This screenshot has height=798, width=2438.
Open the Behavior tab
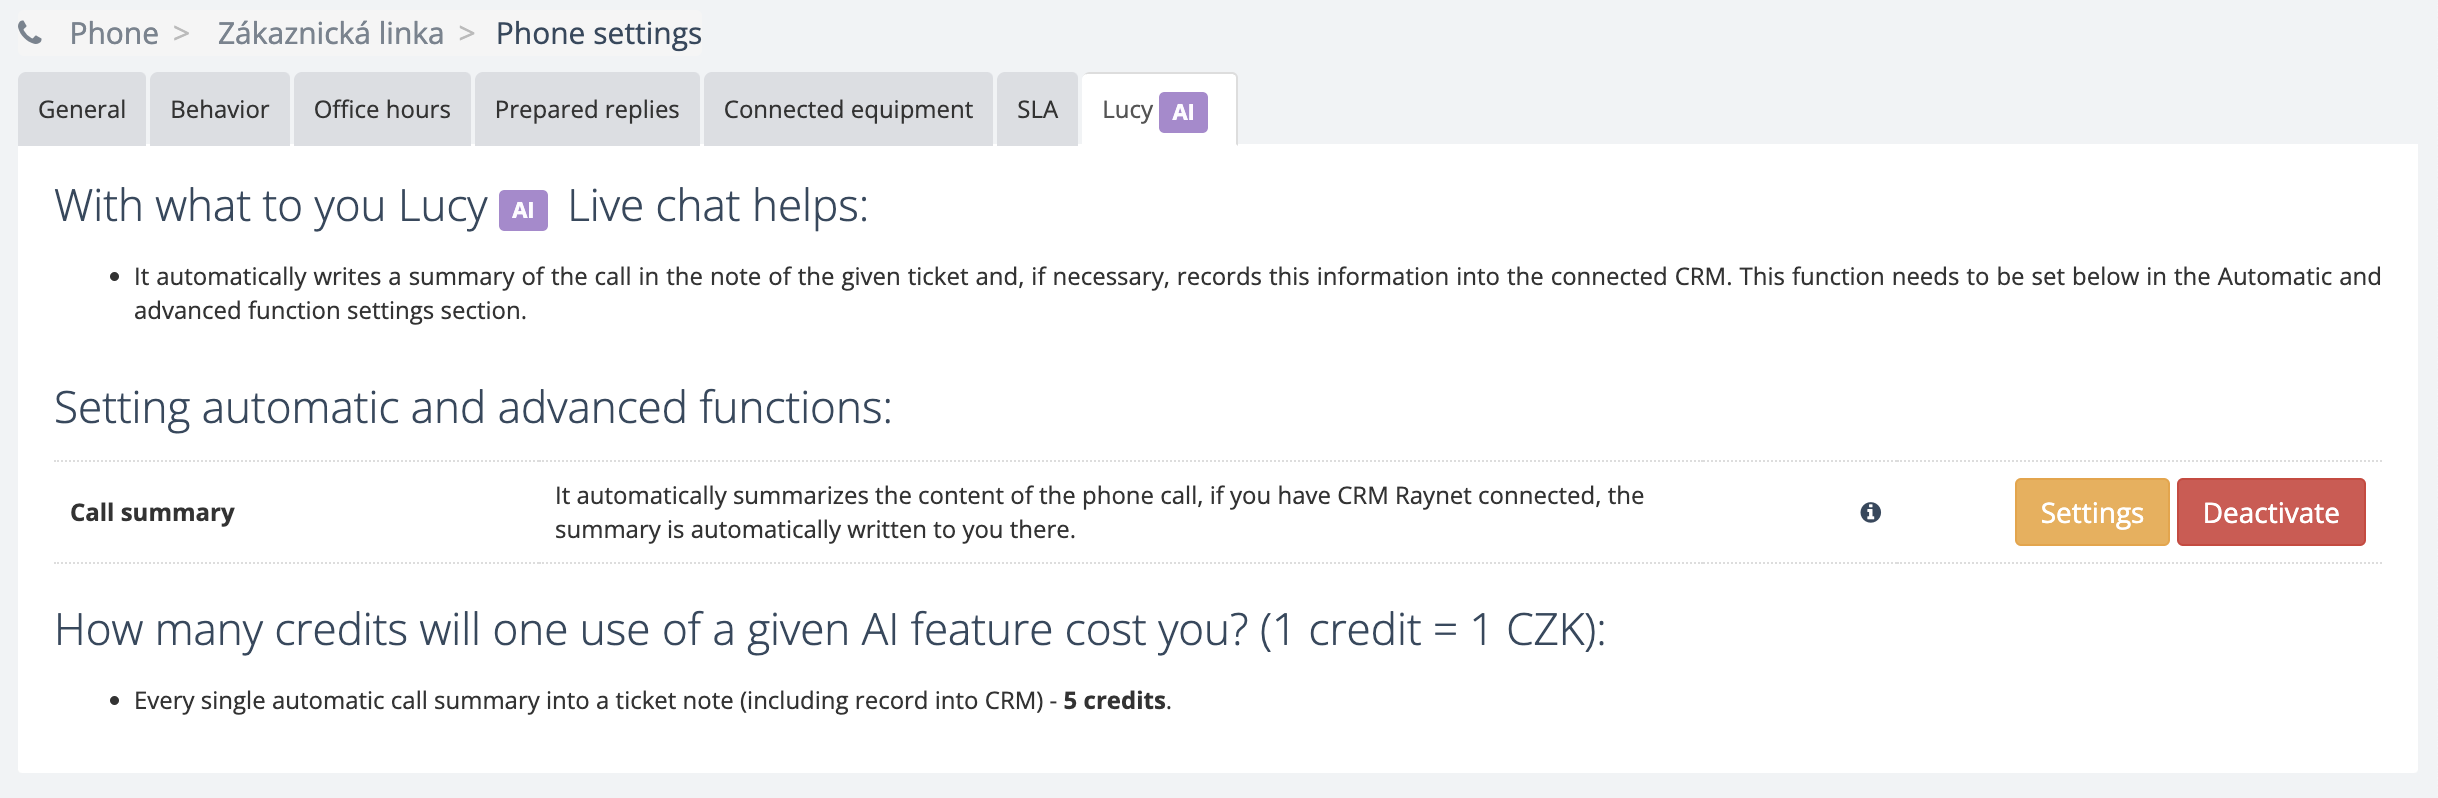pyautogui.click(x=220, y=109)
